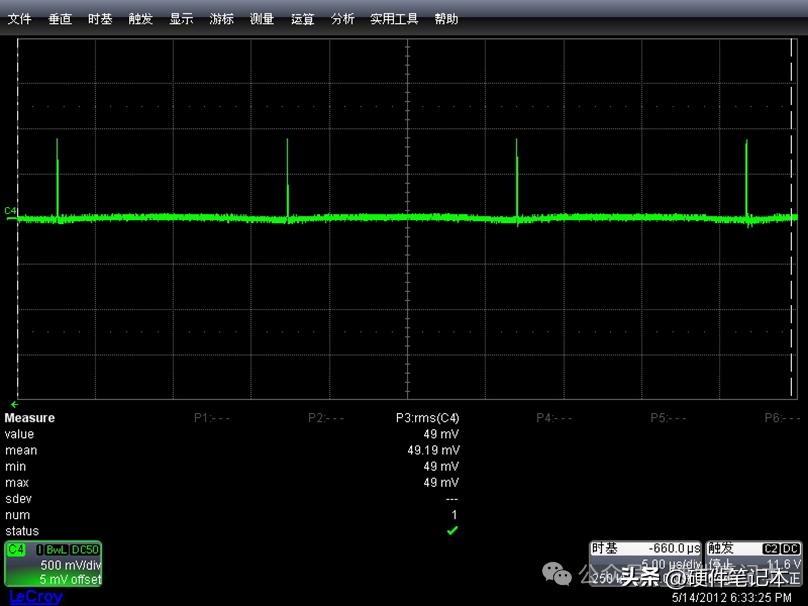Click the C4 channel descriptor box
This screenshot has height=606, width=808.
pyautogui.click(x=53, y=564)
